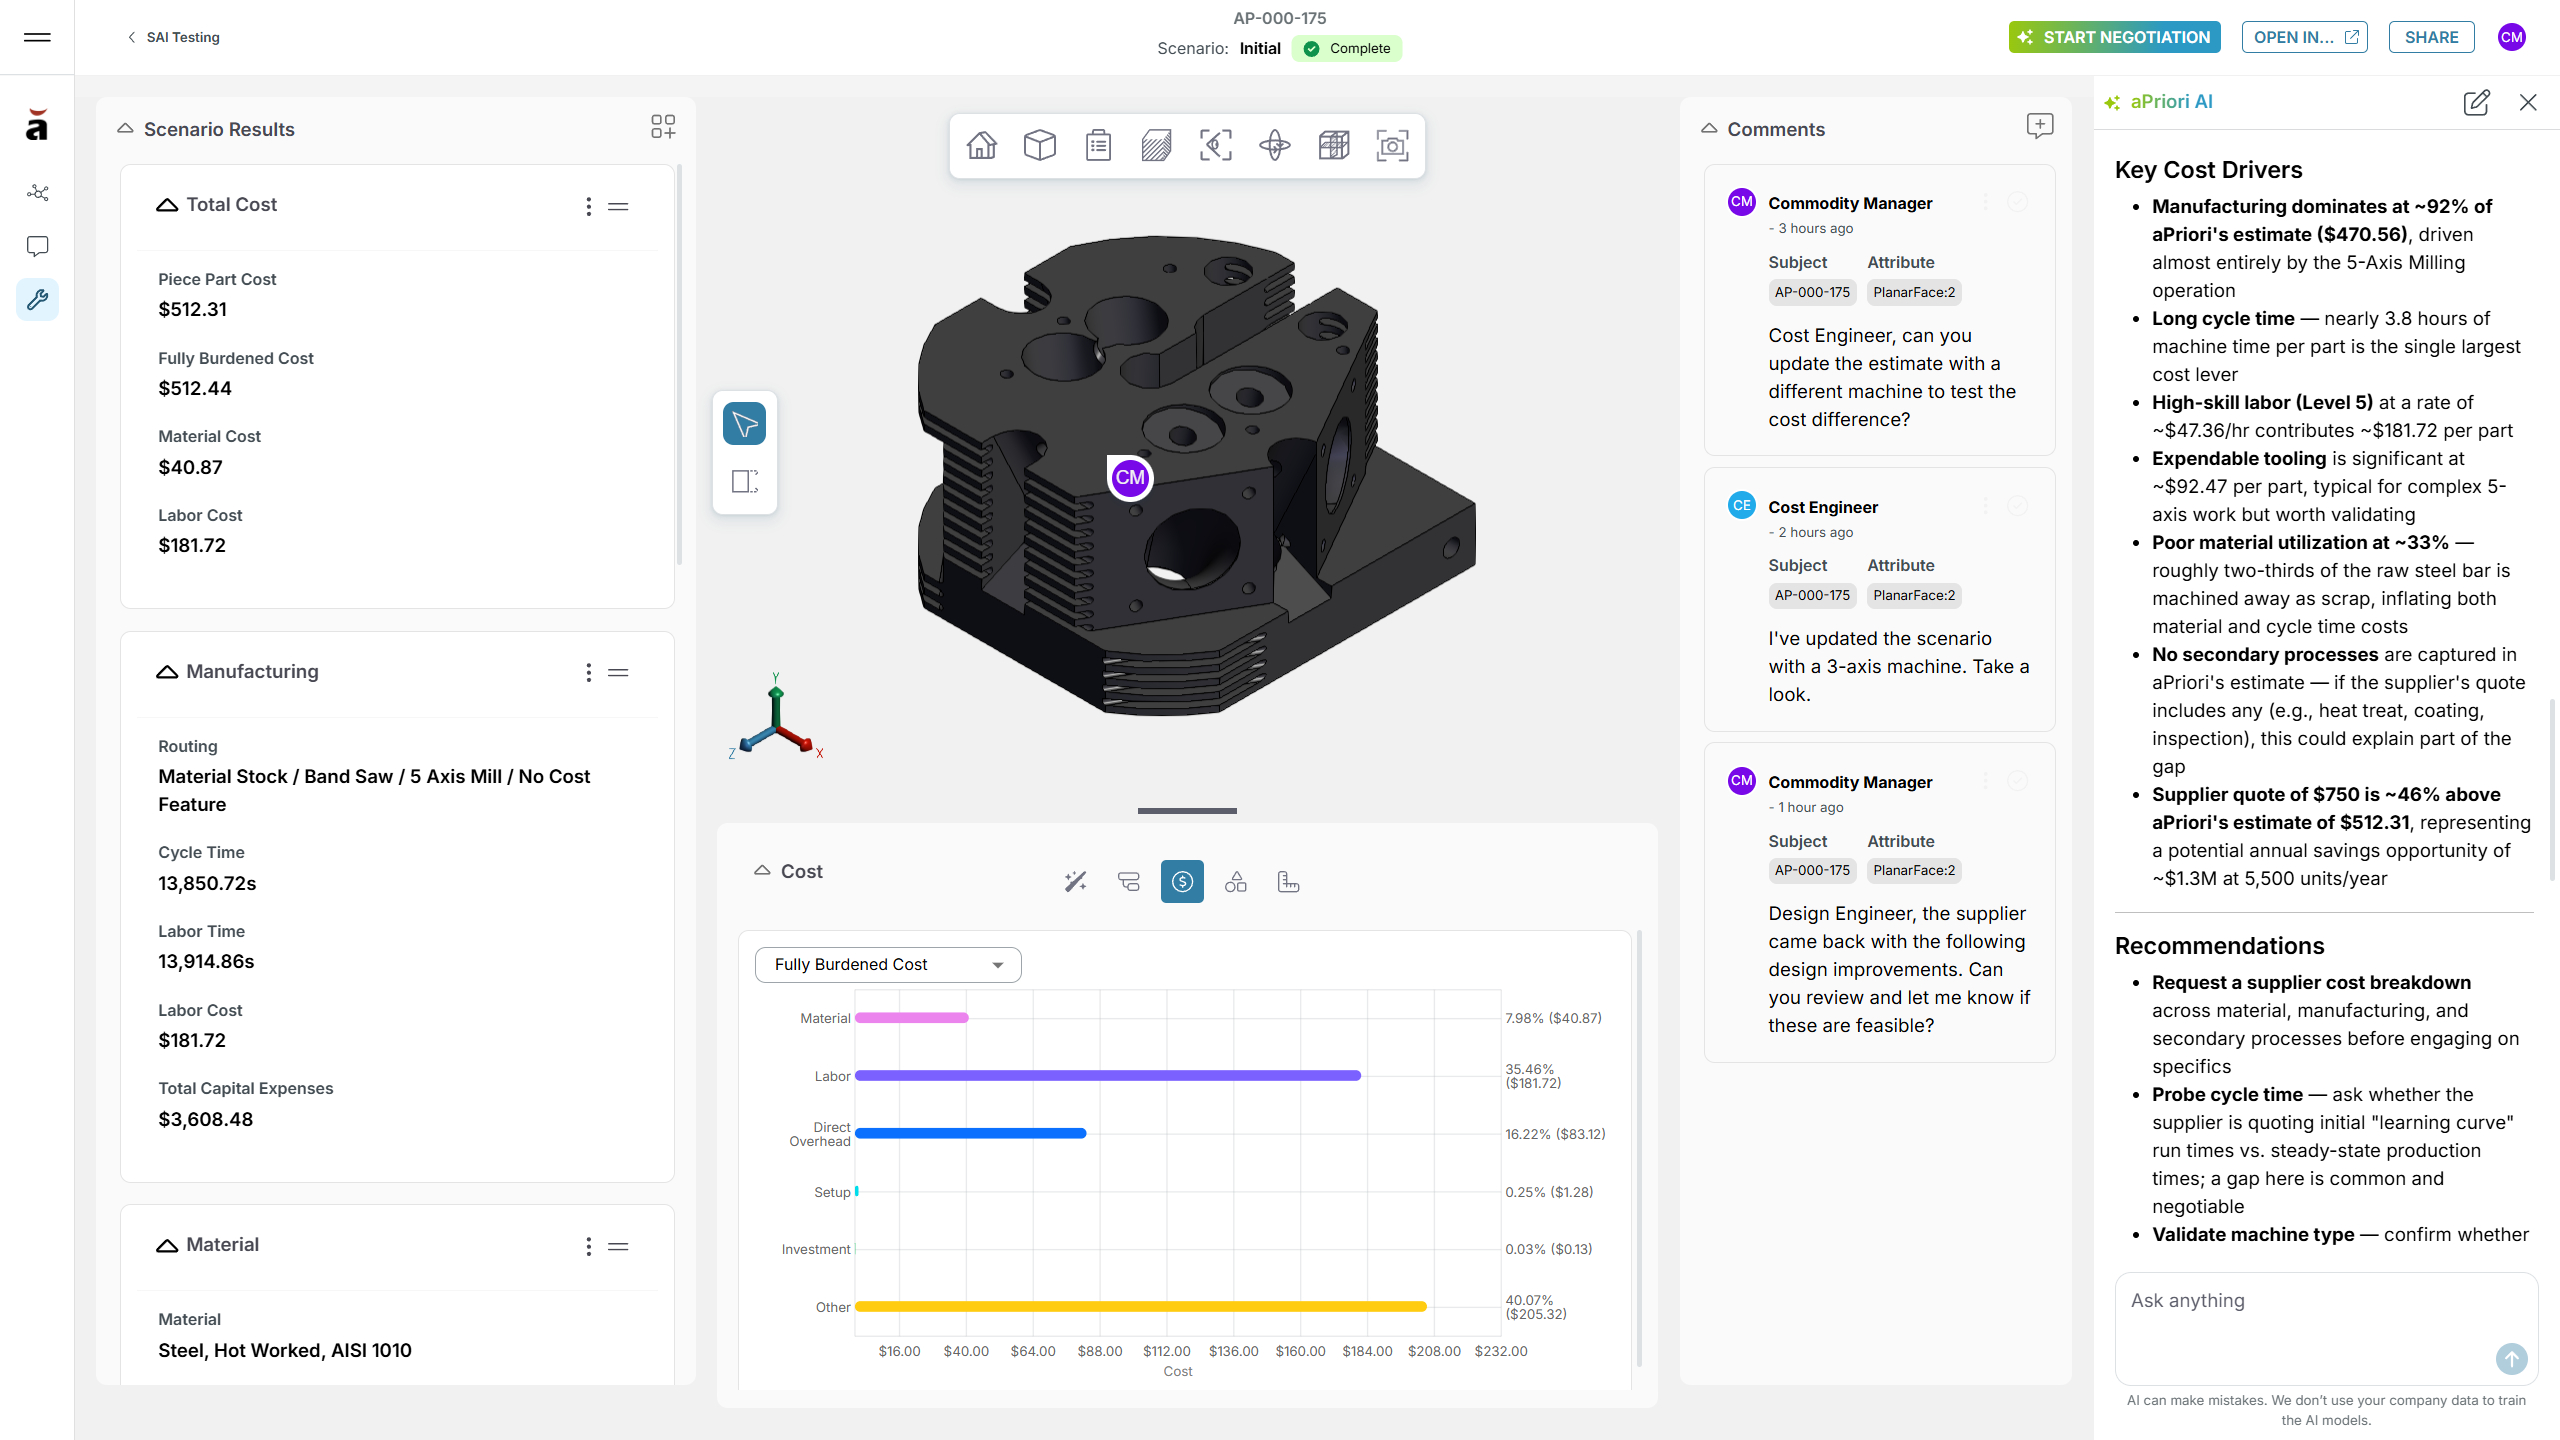Click the screenshot capture icon in viewer toolbar
The width and height of the screenshot is (2560, 1440).
tap(1392, 146)
